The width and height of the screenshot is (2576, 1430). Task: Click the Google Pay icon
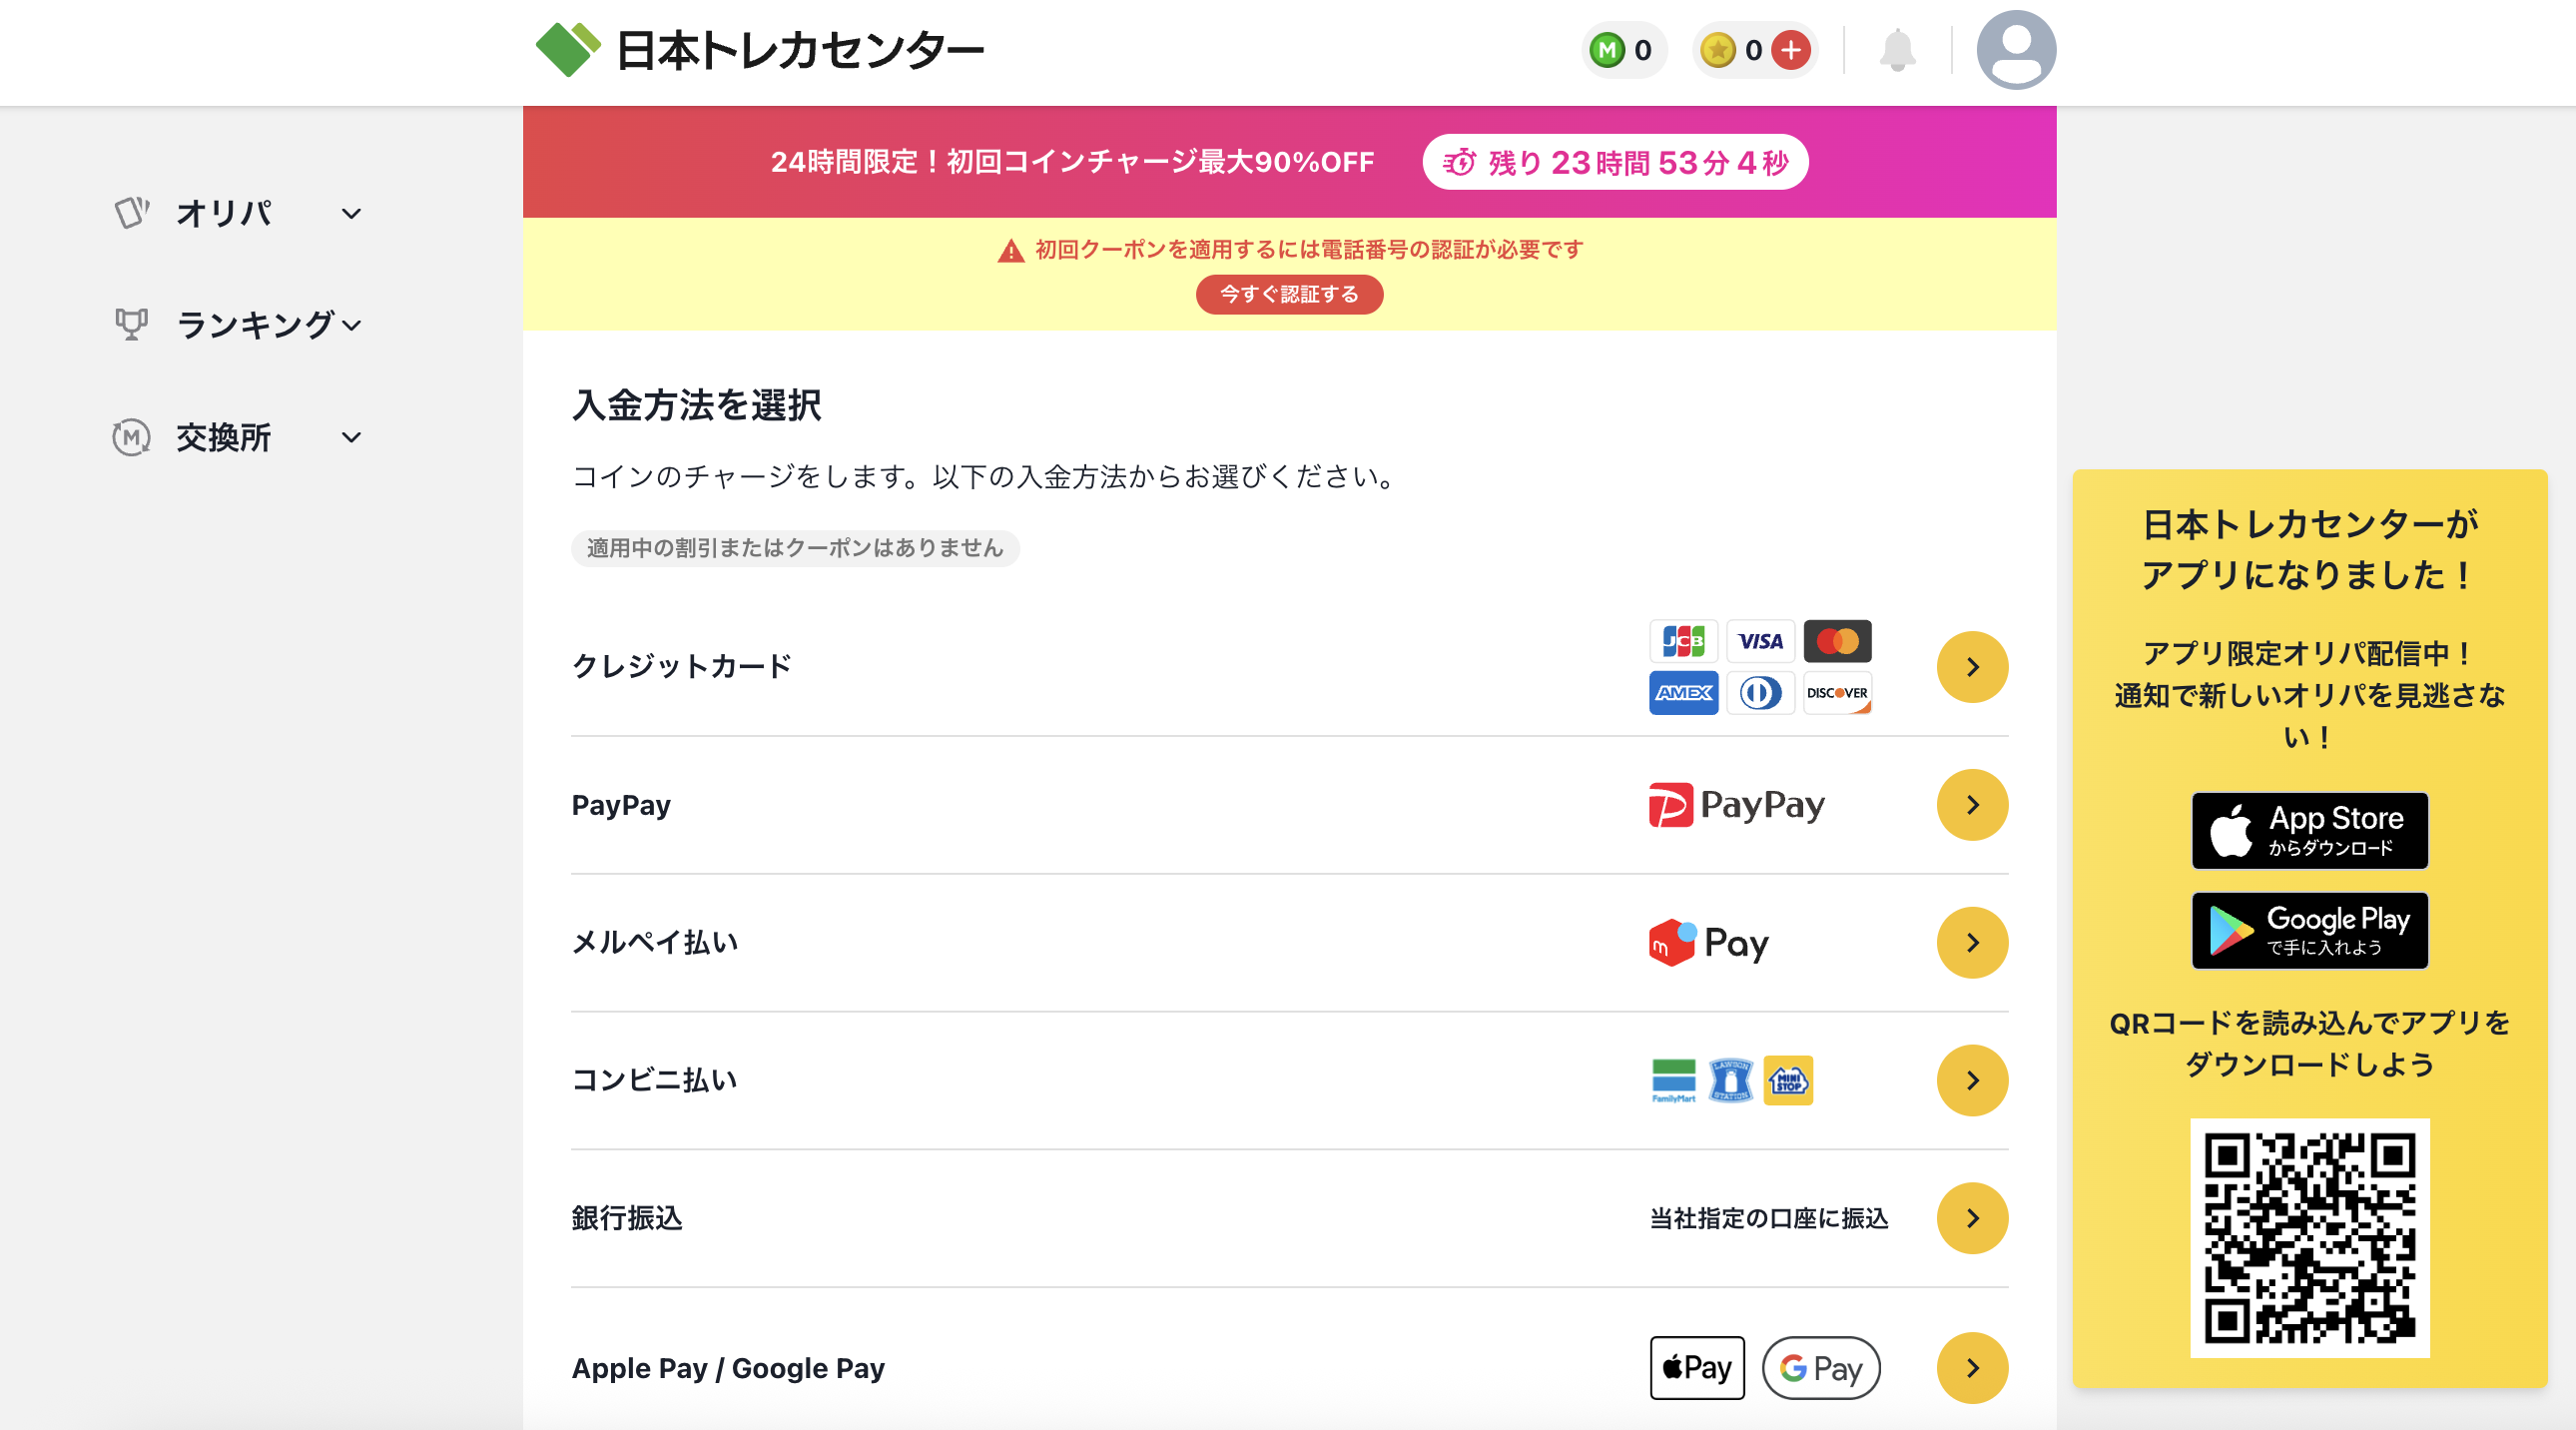pos(1820,1368)
